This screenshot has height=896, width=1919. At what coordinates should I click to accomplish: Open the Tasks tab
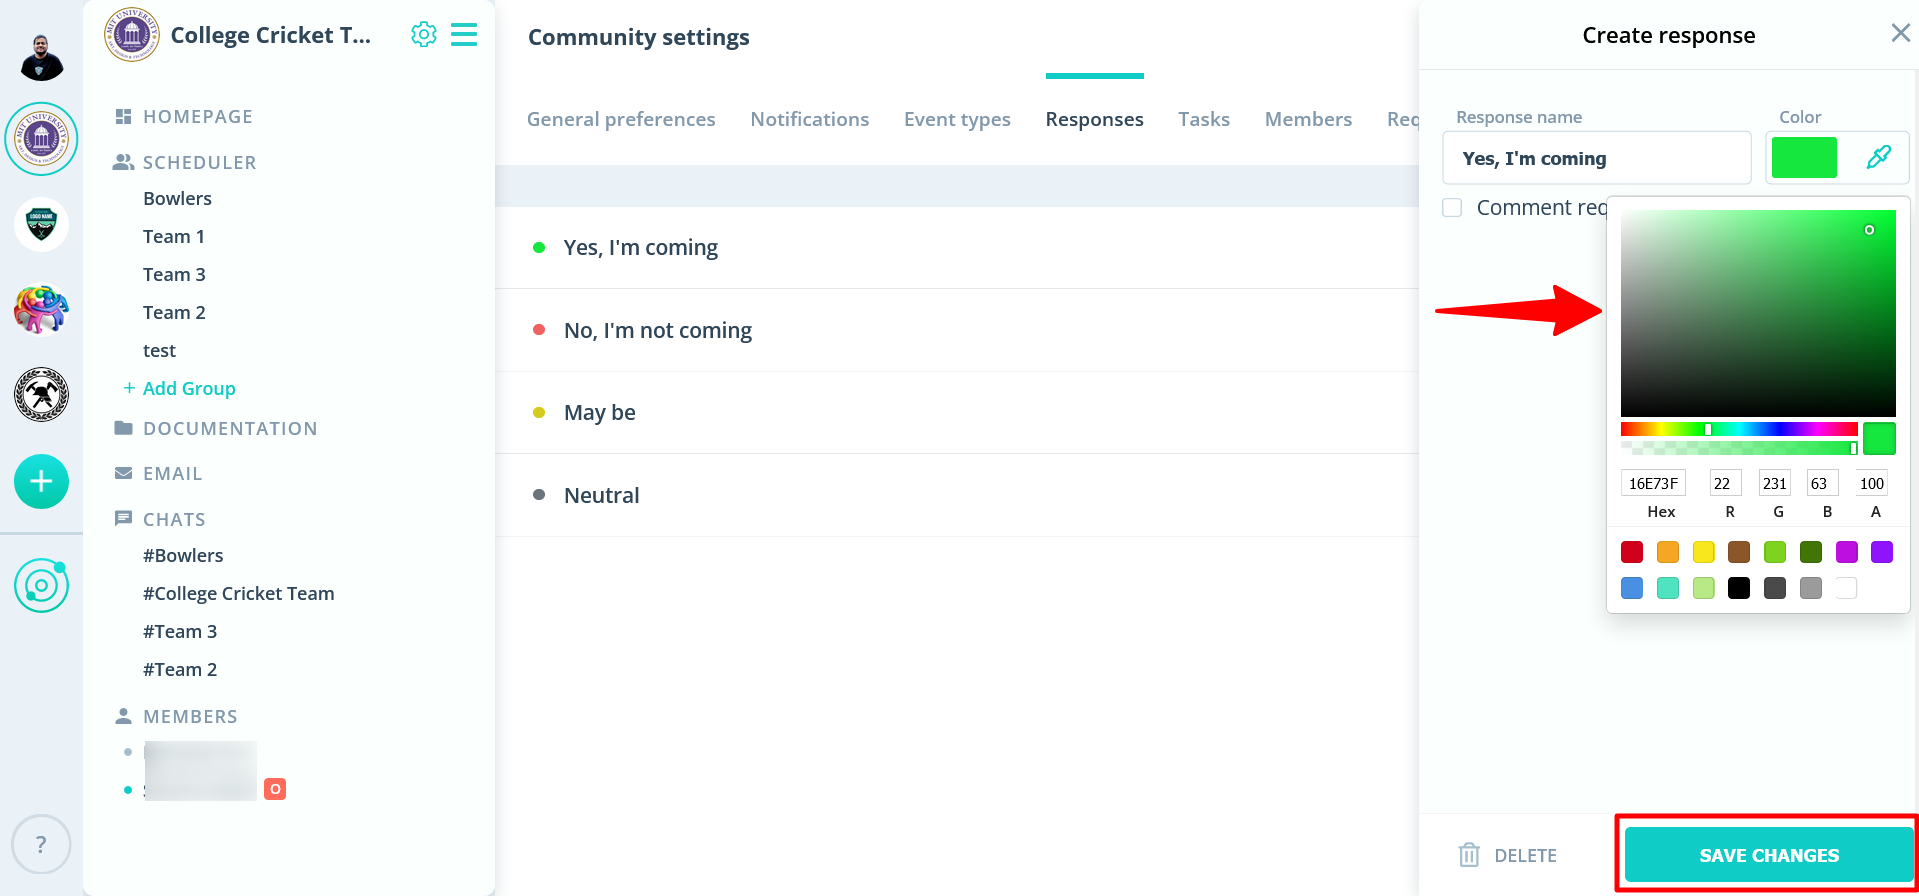1204,119
